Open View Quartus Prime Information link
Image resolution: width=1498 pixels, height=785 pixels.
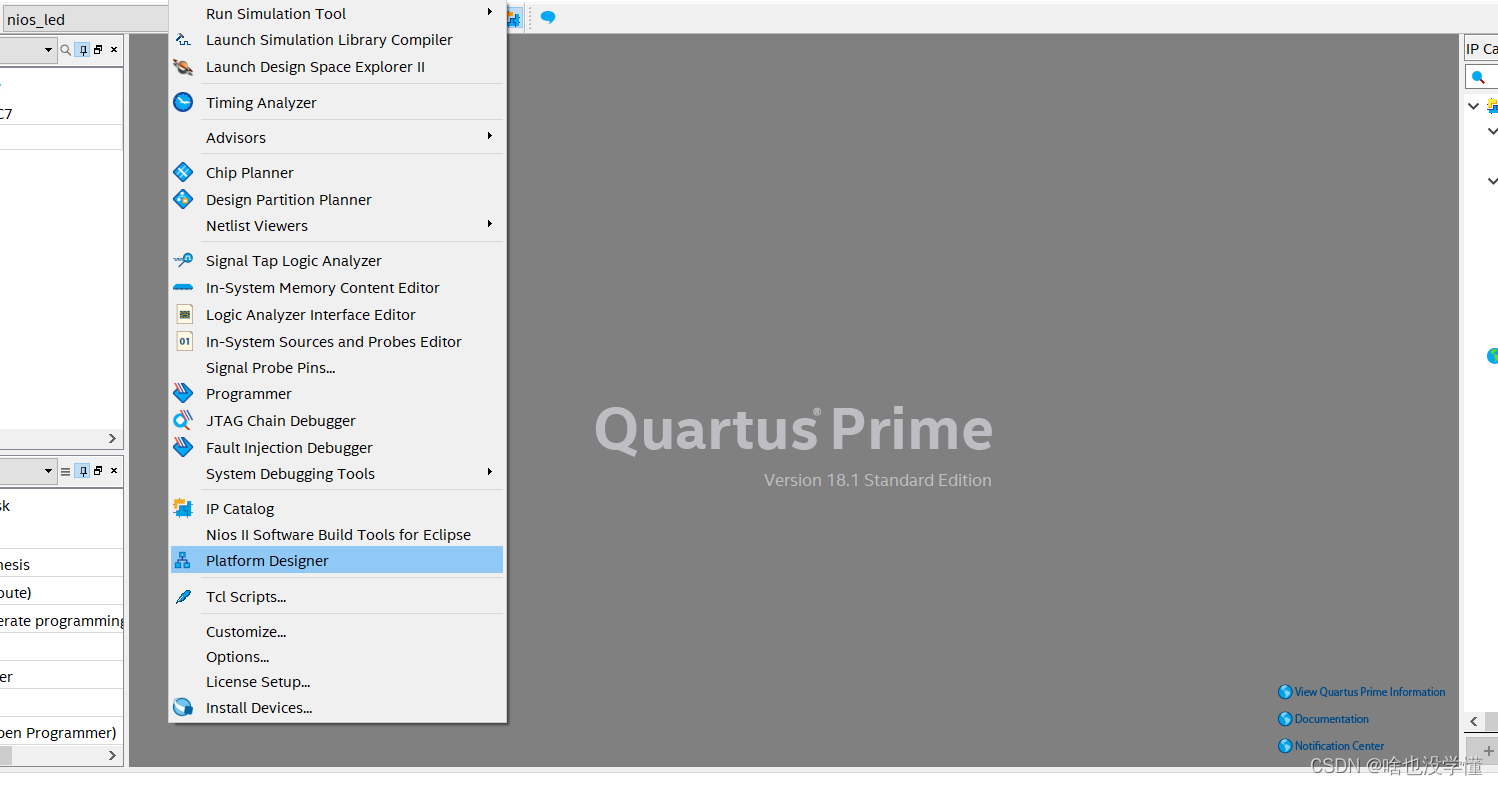(x=1361, y=692)
